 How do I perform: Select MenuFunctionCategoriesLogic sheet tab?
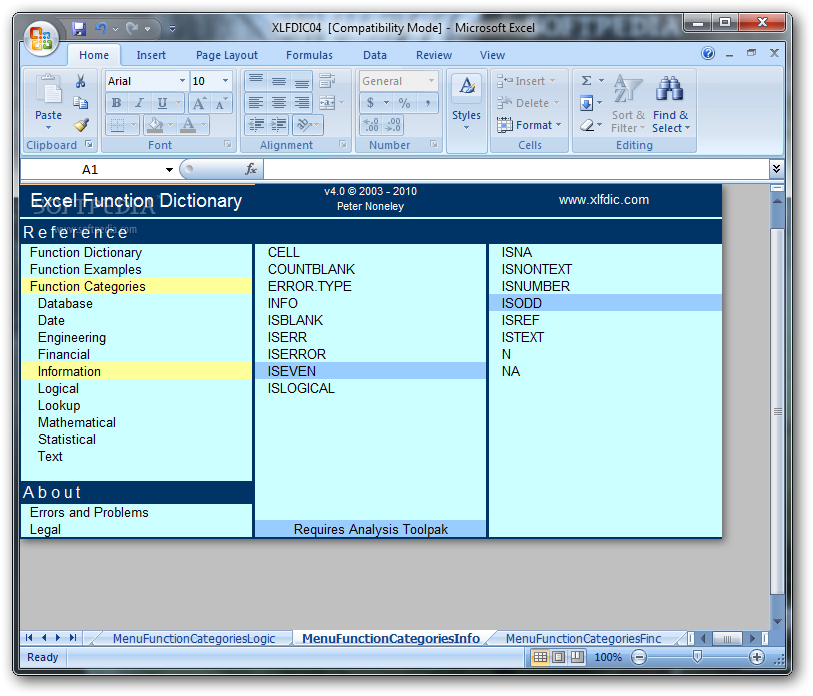194,638
